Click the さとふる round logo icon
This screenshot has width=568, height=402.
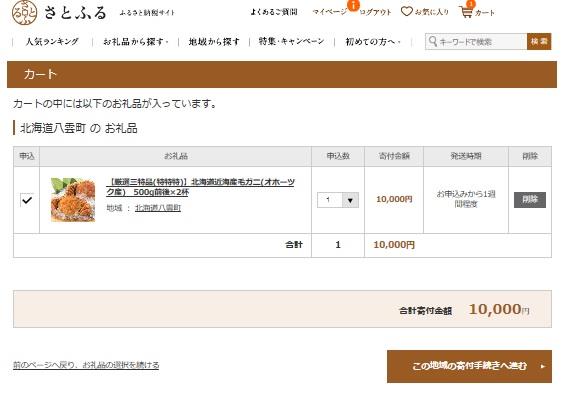pos(24,12)
